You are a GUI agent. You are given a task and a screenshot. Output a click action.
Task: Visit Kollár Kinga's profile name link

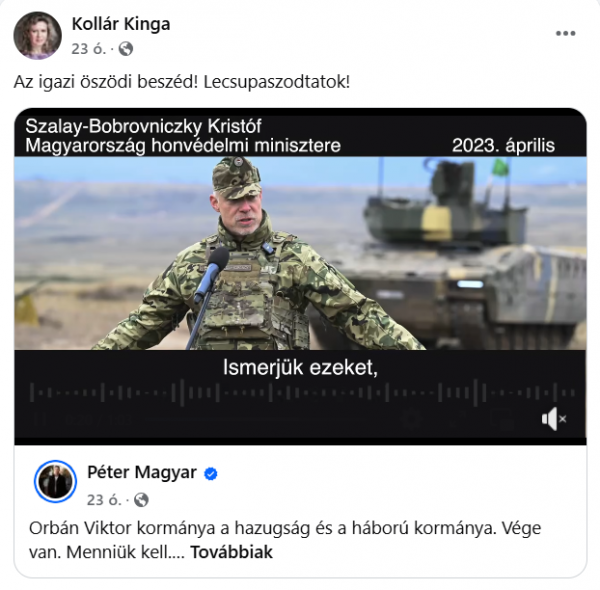click(121, 24)
